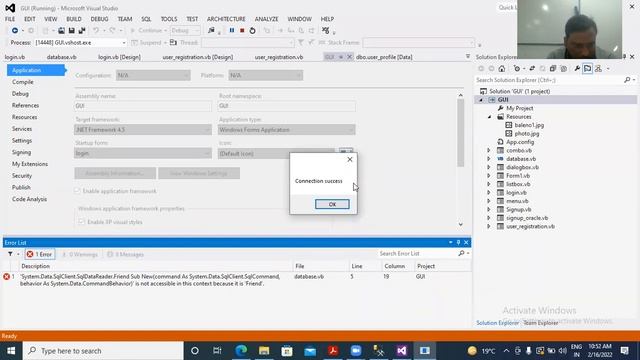Image resolution: width=640 pixels, height=360 pixels.
Task: Open the Application type dropdown
Action: click(286, 130)
